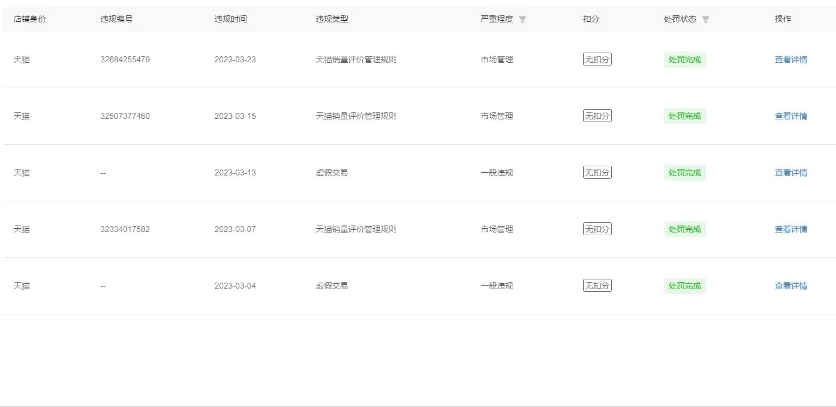The image size is (836, 407).
Task: Open 查看详情 for the 2023-03-23 violation
Action: pos(791,60)
